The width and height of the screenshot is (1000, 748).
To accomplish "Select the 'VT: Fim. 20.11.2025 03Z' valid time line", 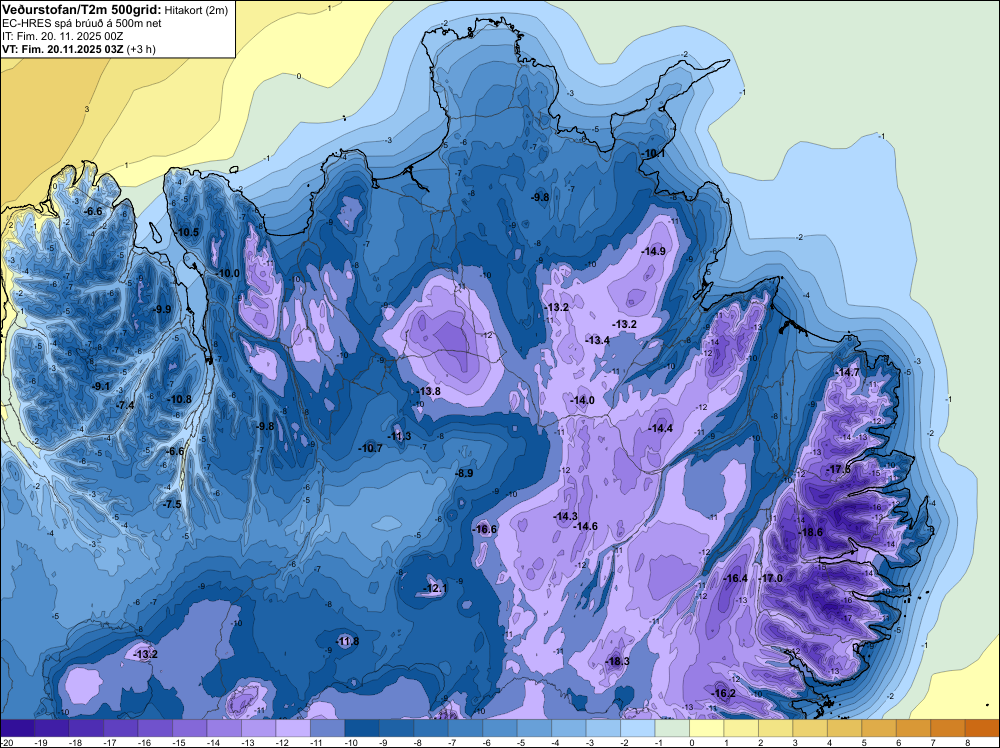I will (63, 48).
